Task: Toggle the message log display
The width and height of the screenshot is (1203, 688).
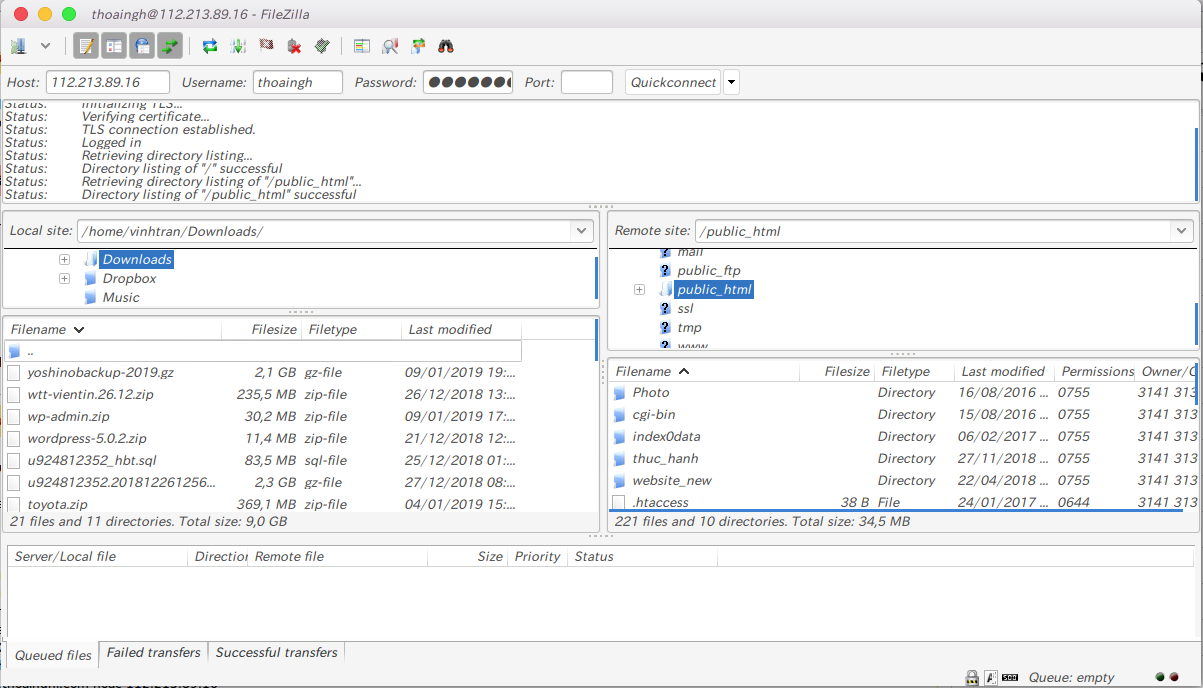Action: [86, 46]
